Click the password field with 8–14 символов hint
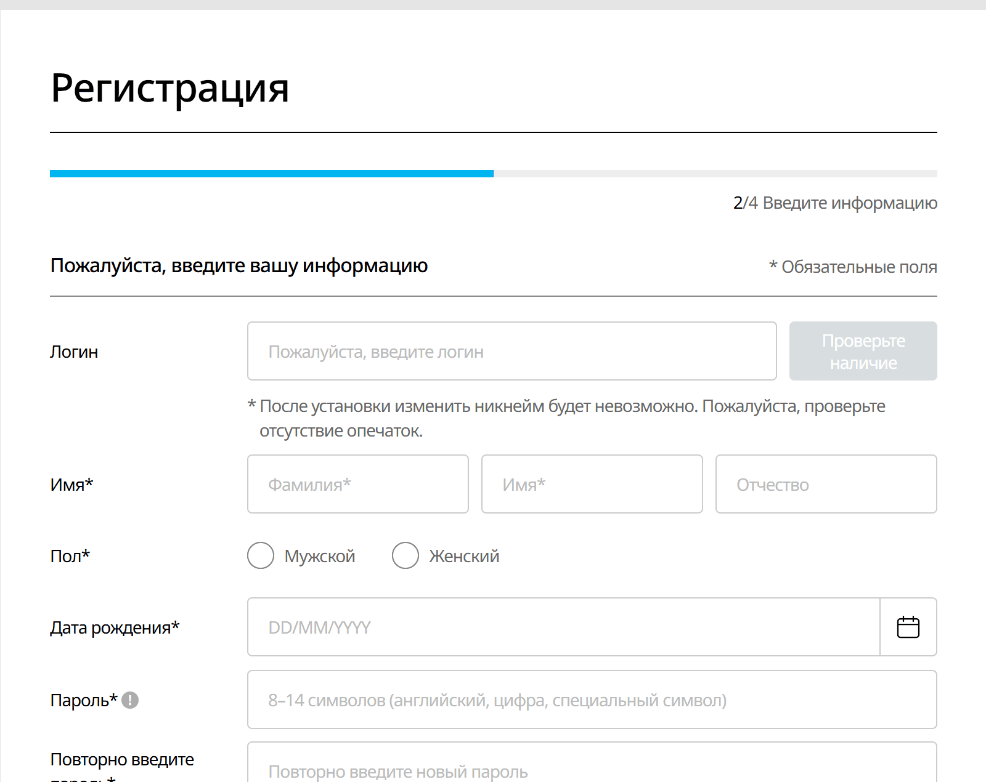Viewport: 986px width, 782px height. [x=592, y=700]
